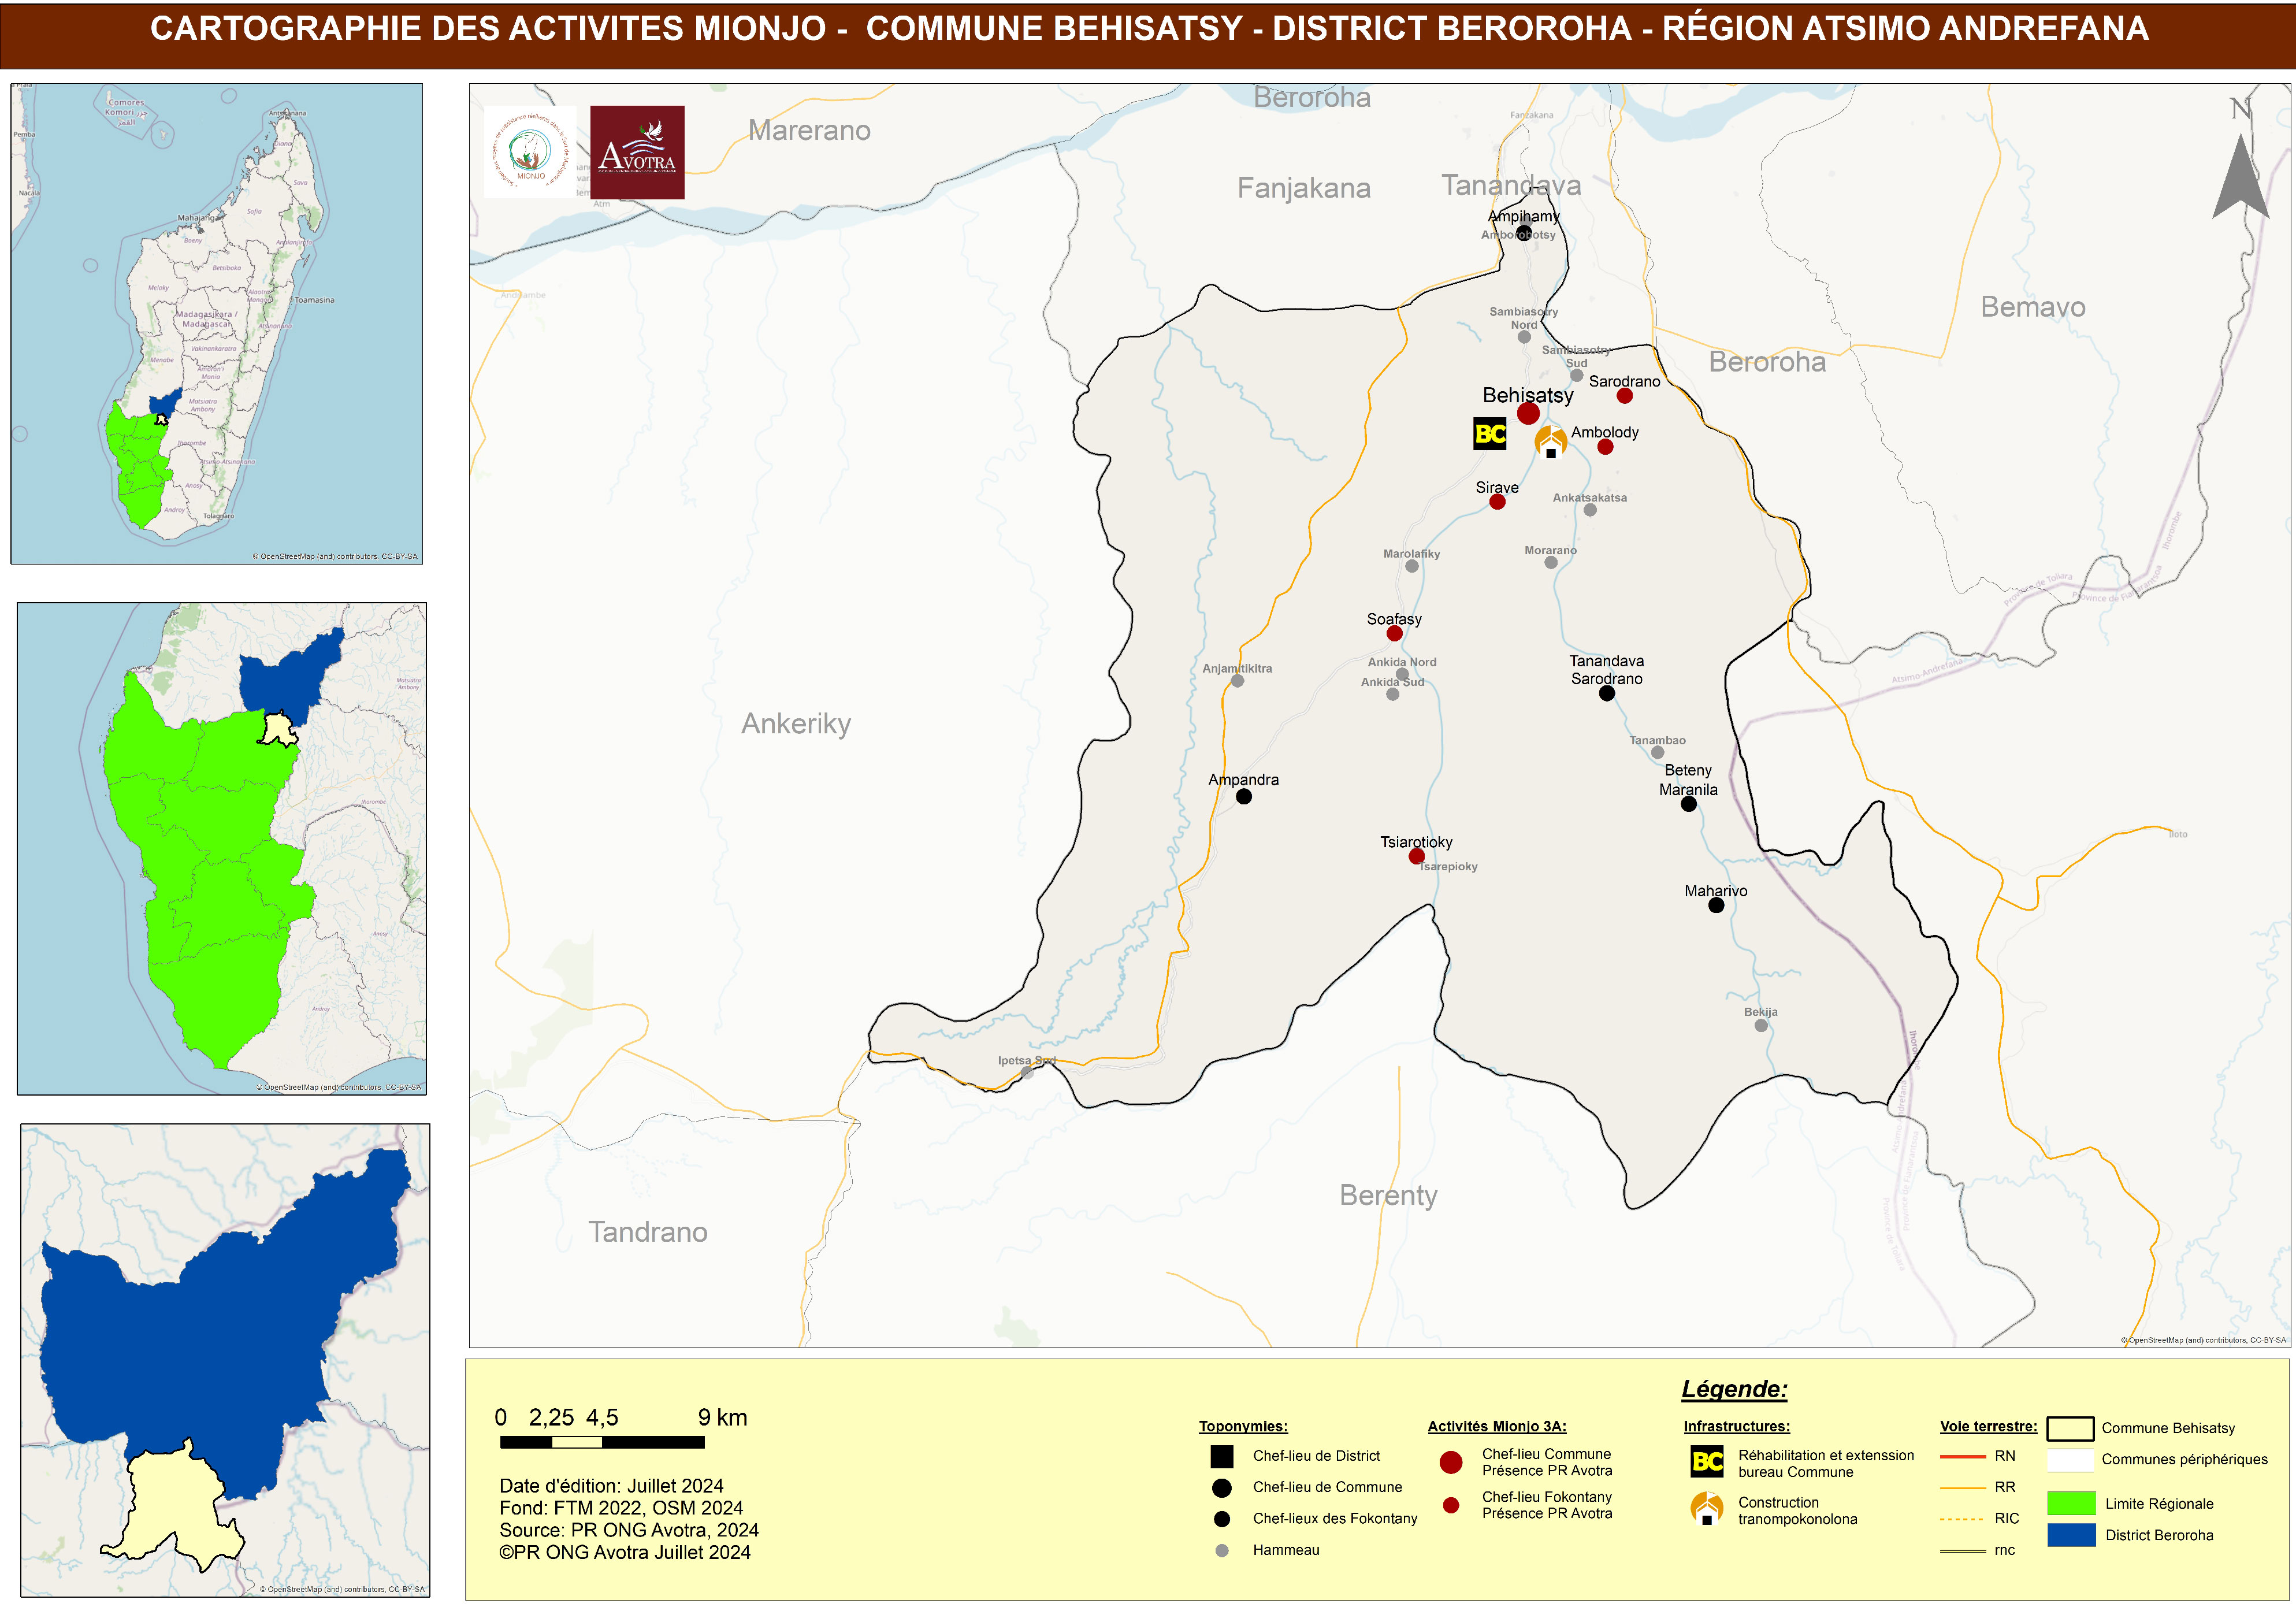Click the black Maharivo marker

[x=1716, y=906]
